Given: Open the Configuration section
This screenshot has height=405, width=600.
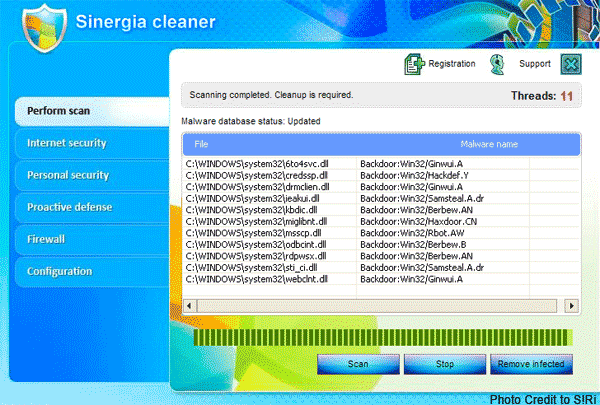Looking at the screenshot, I should pos(92,271).
